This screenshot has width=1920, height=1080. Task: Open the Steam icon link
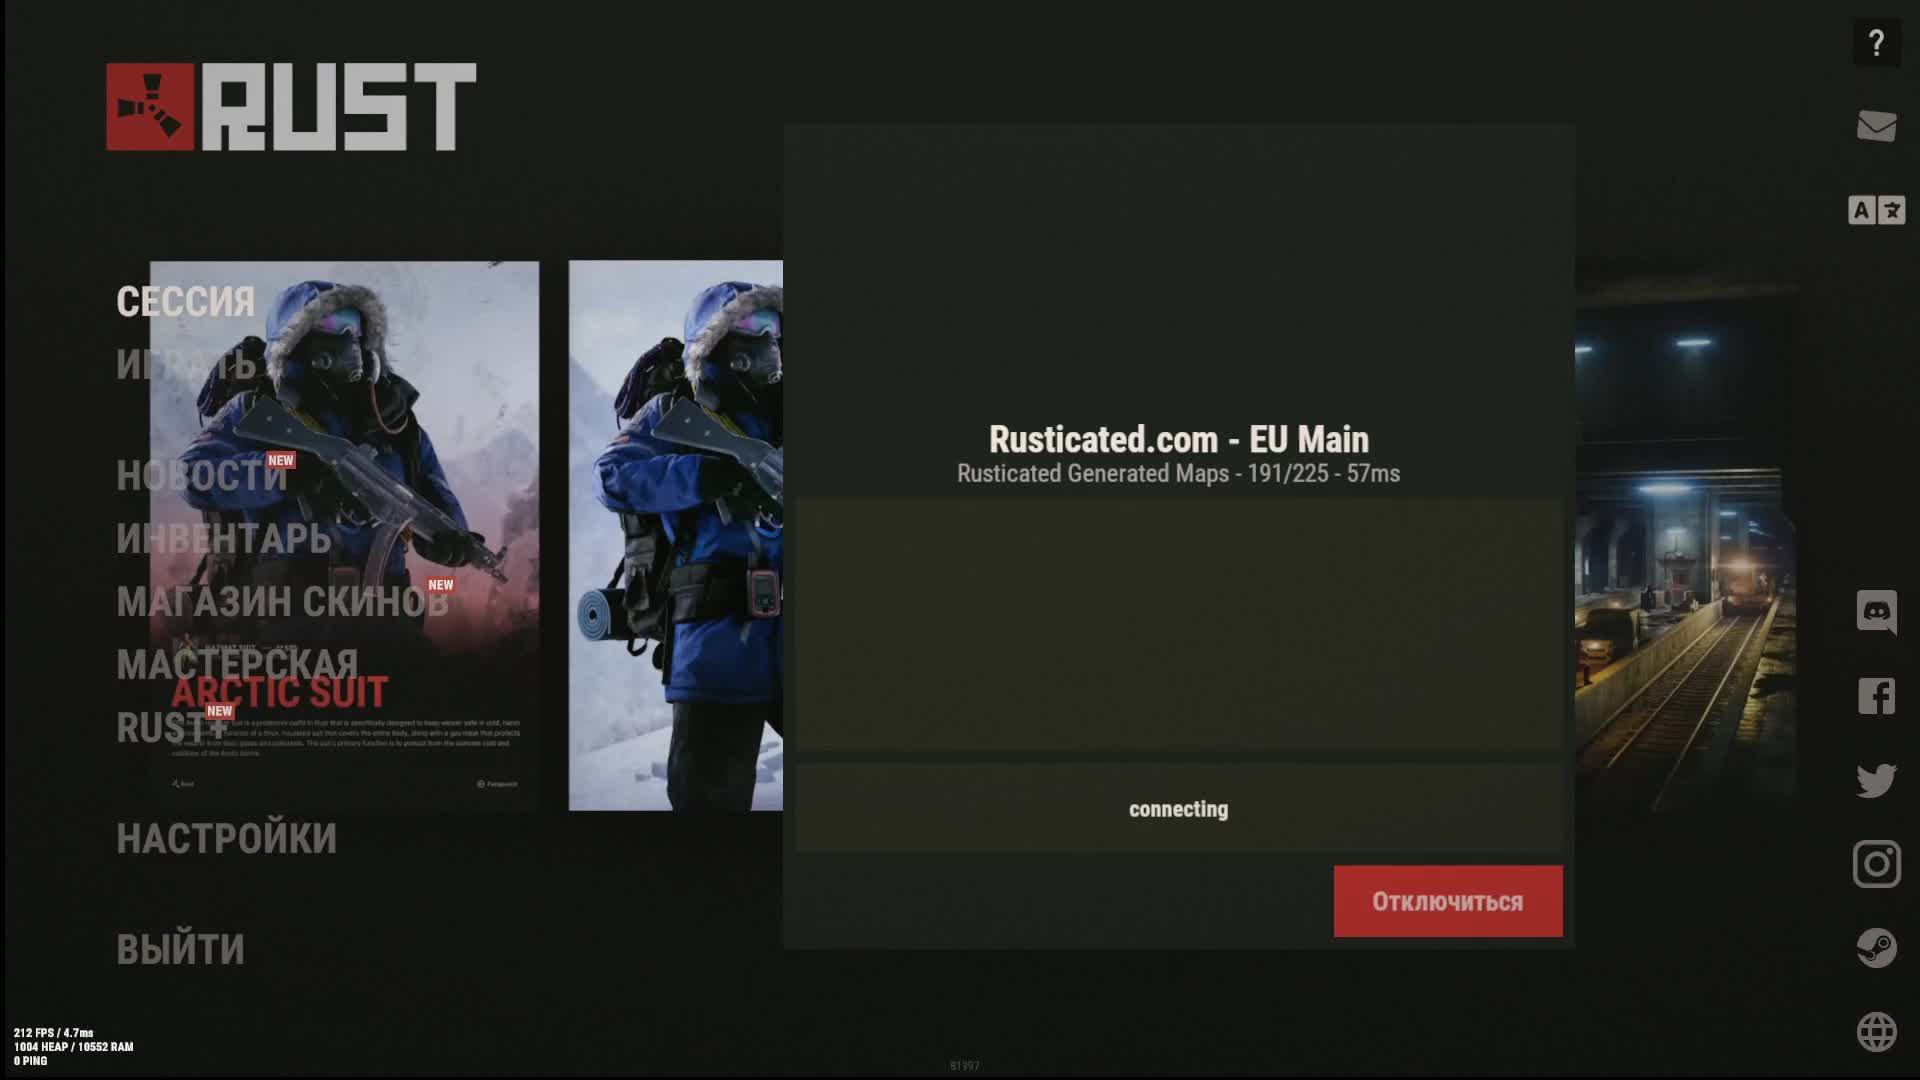pyautogui.click(x=1876, y=948)
